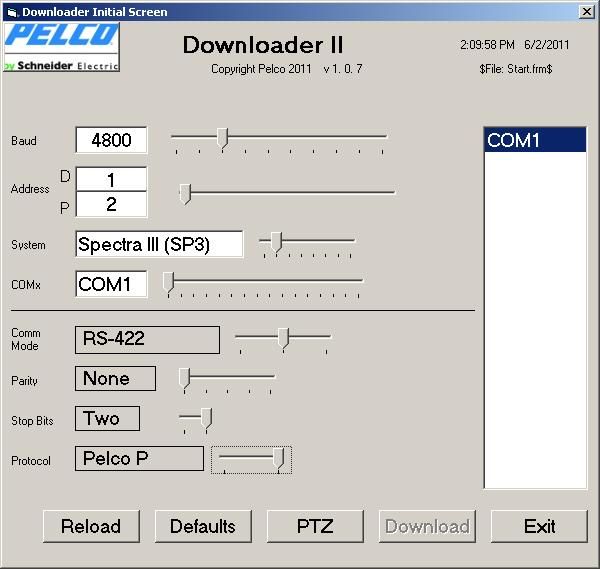
Task: Click the "Copyright Pelco 2011" text
Action: [261, 69]
